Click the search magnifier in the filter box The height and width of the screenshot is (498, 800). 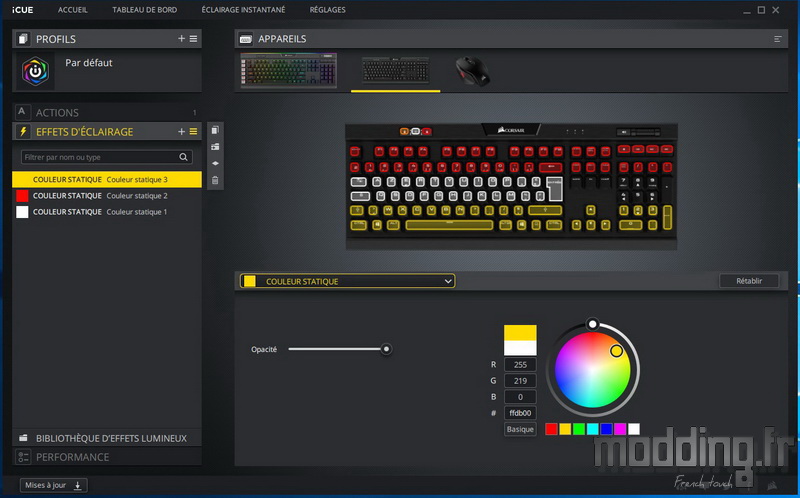click(x=183, y=157)
